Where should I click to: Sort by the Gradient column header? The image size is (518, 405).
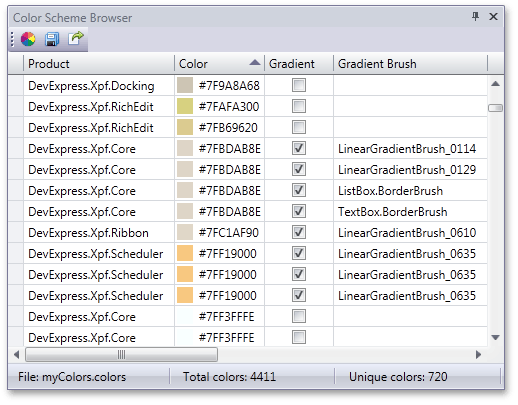(299, 63)
